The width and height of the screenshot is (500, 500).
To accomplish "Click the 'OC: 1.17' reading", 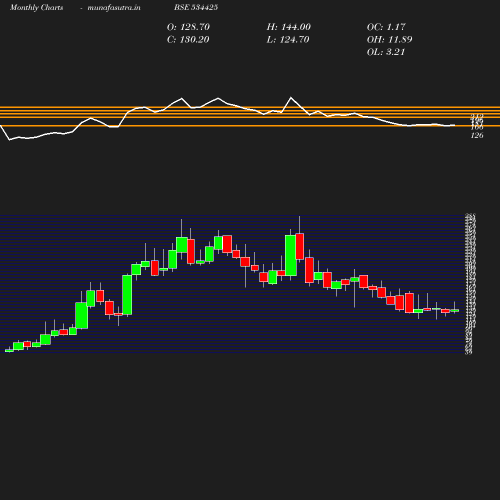I will (386, 27).
